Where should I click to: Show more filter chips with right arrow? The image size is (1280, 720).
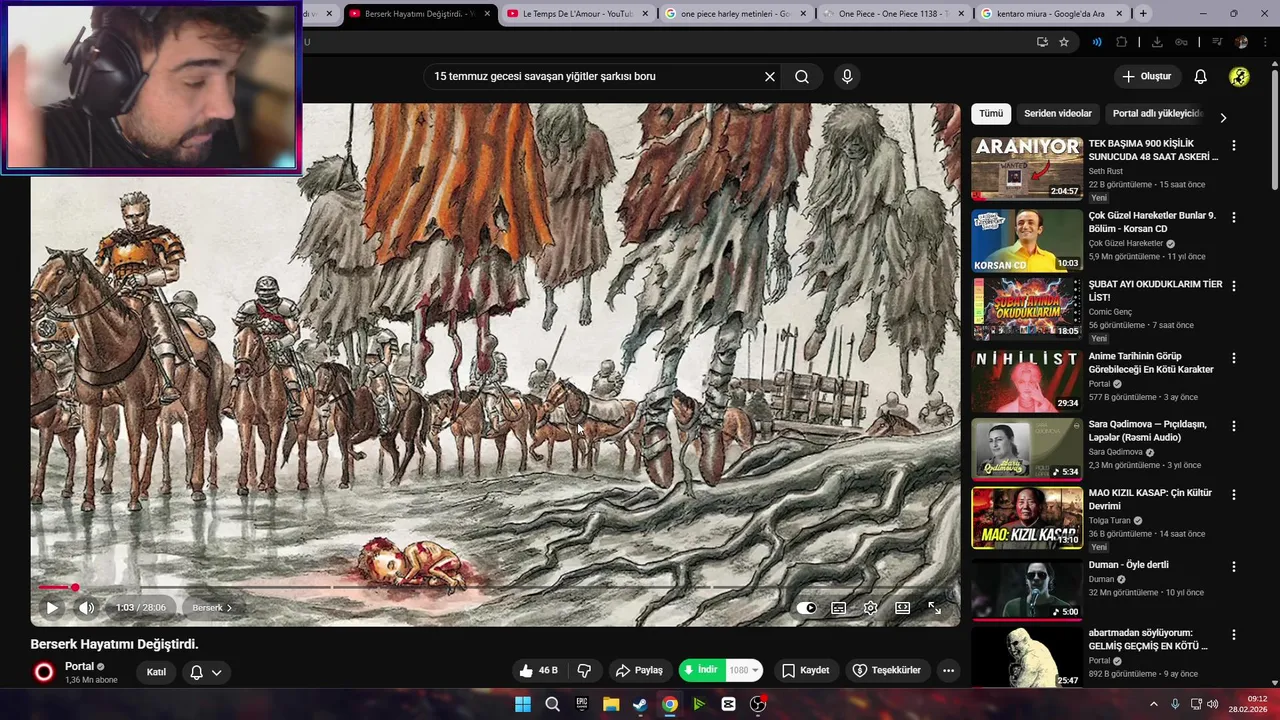coord(1222,117)
